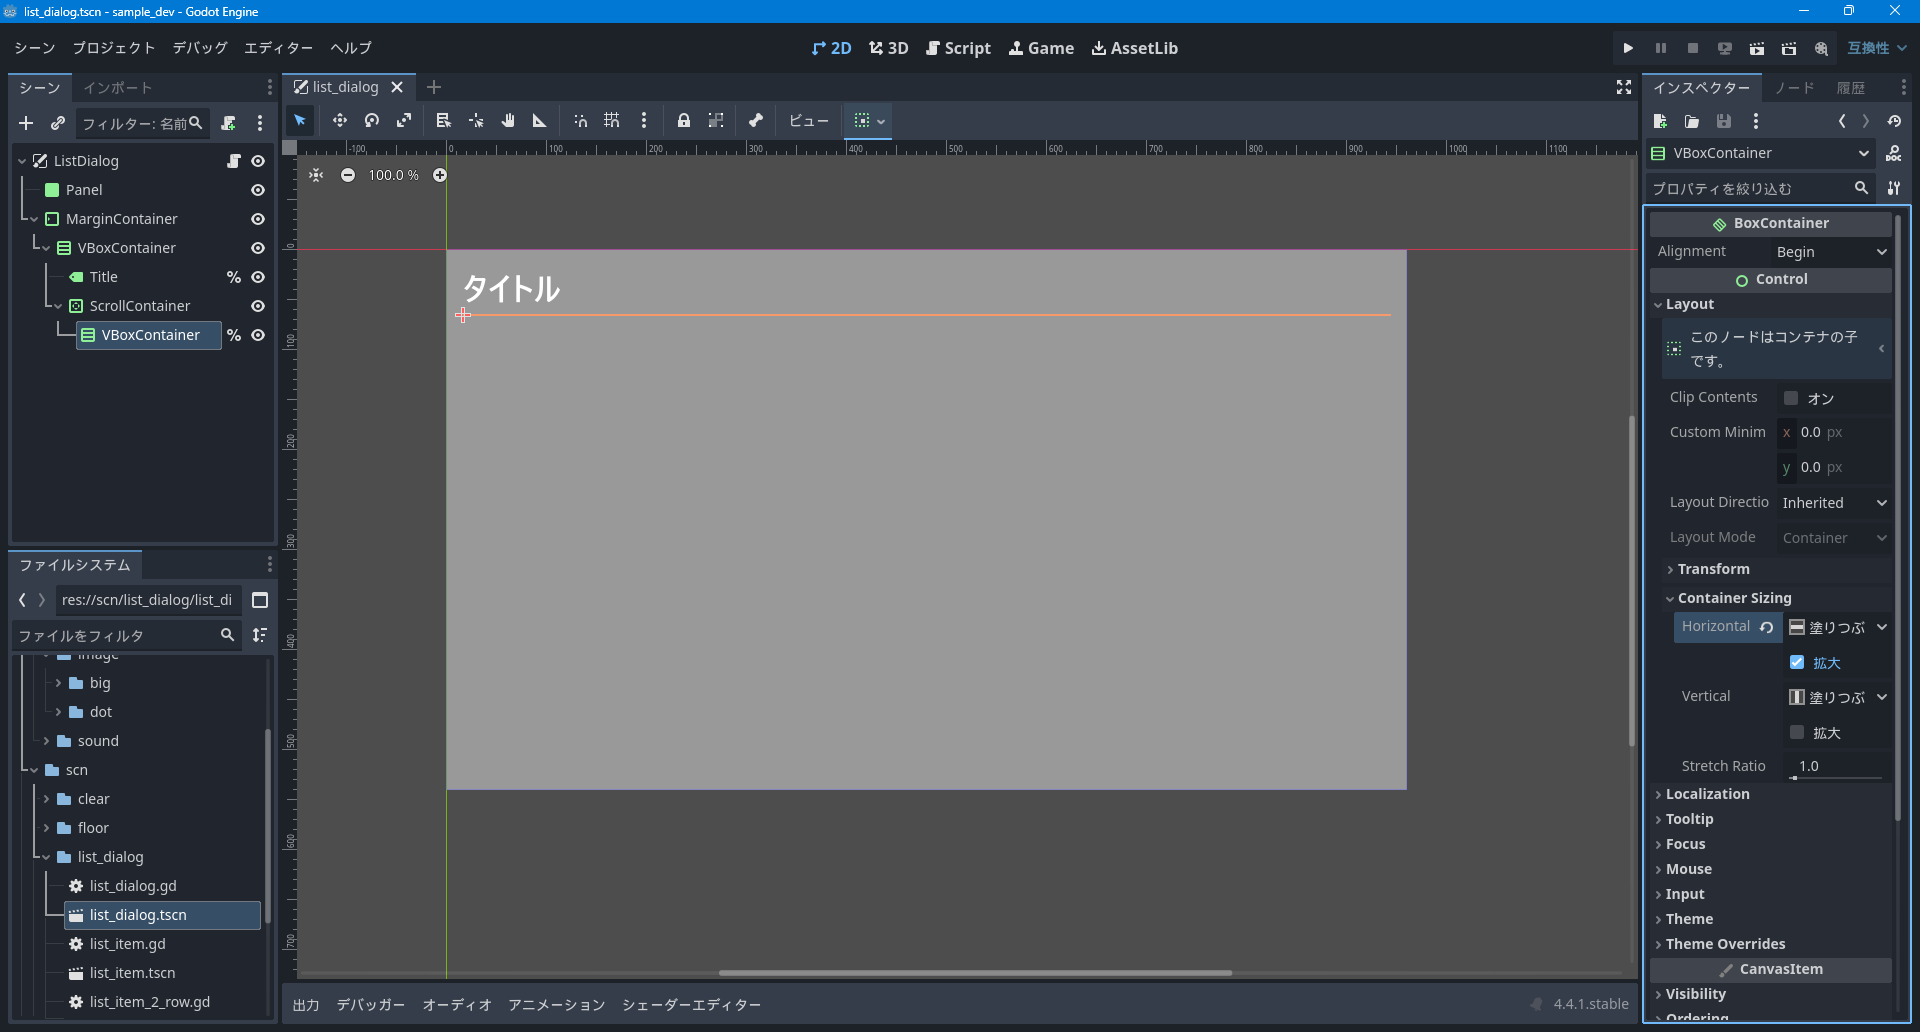Toggle distraction free mode
Viewport: 1920px width, 1032px height.
click(x=1624, y=88)
